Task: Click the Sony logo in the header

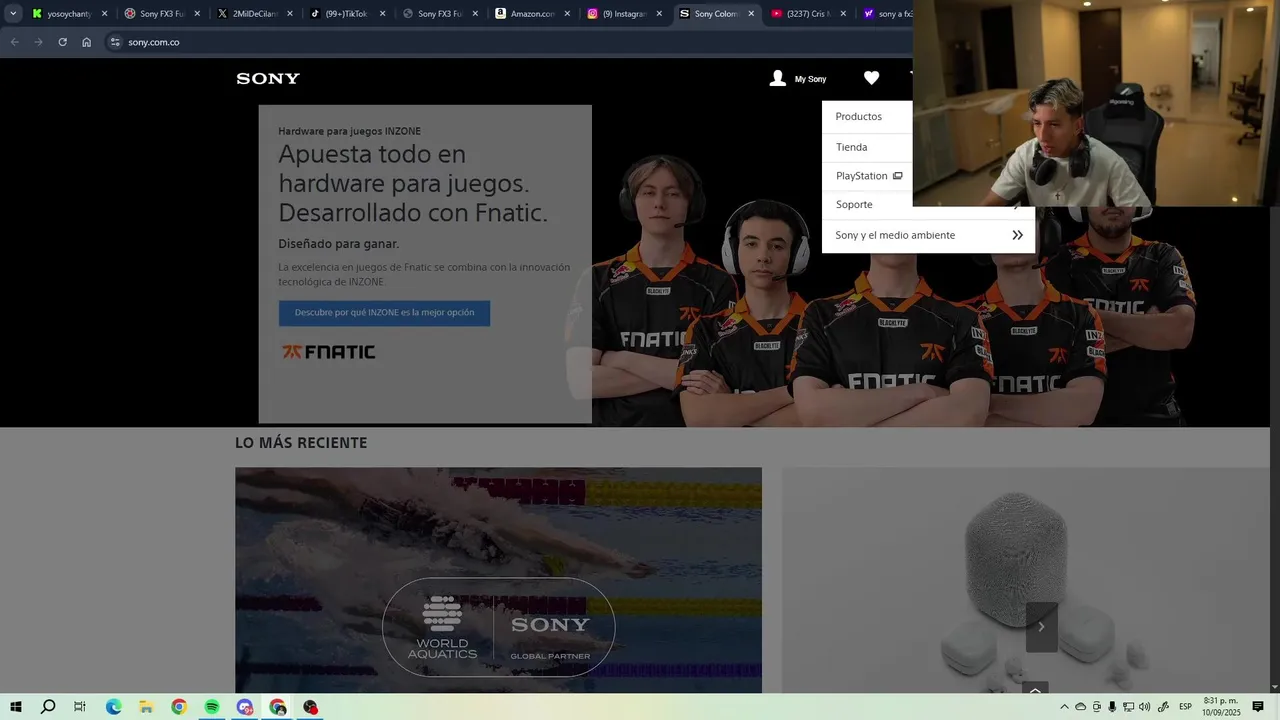Action: pos(268,79)
